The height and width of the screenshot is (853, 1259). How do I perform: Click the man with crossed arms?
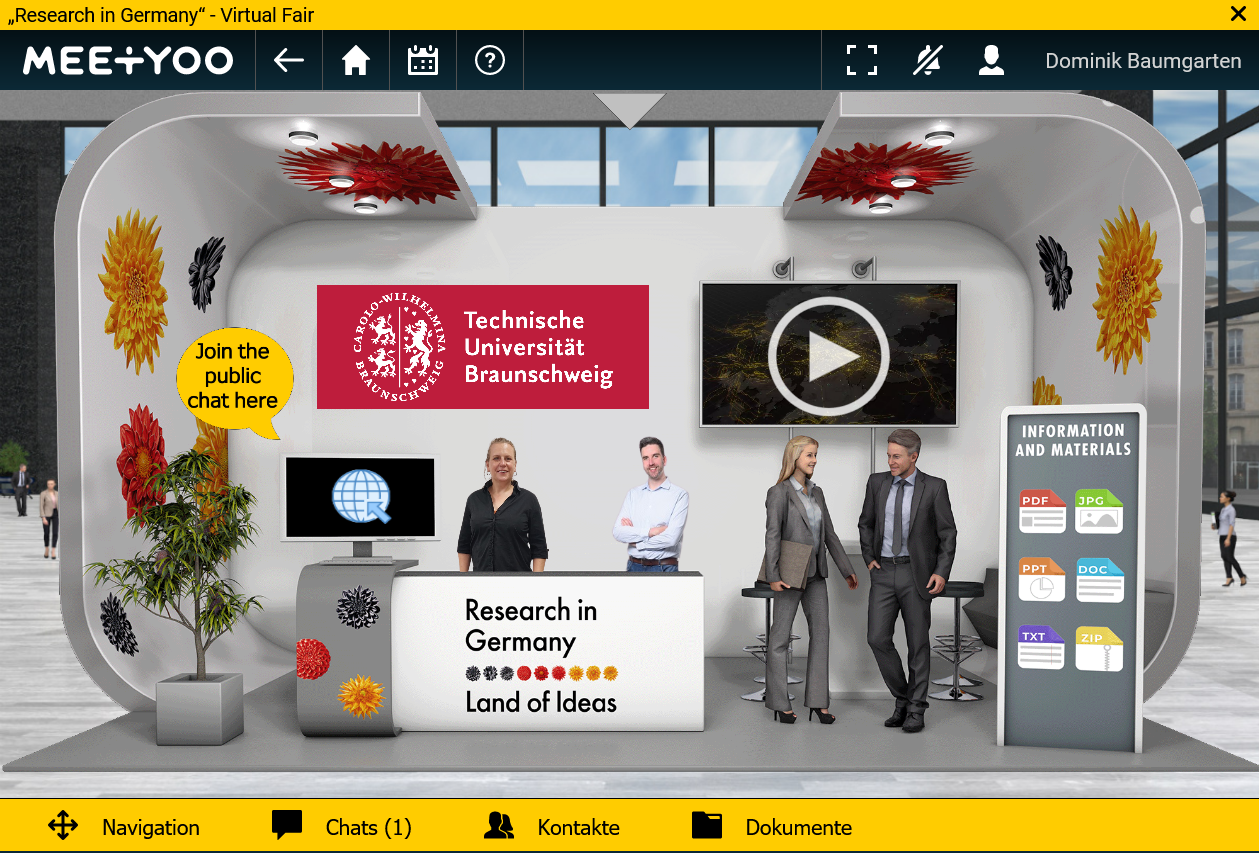(652, 504)
